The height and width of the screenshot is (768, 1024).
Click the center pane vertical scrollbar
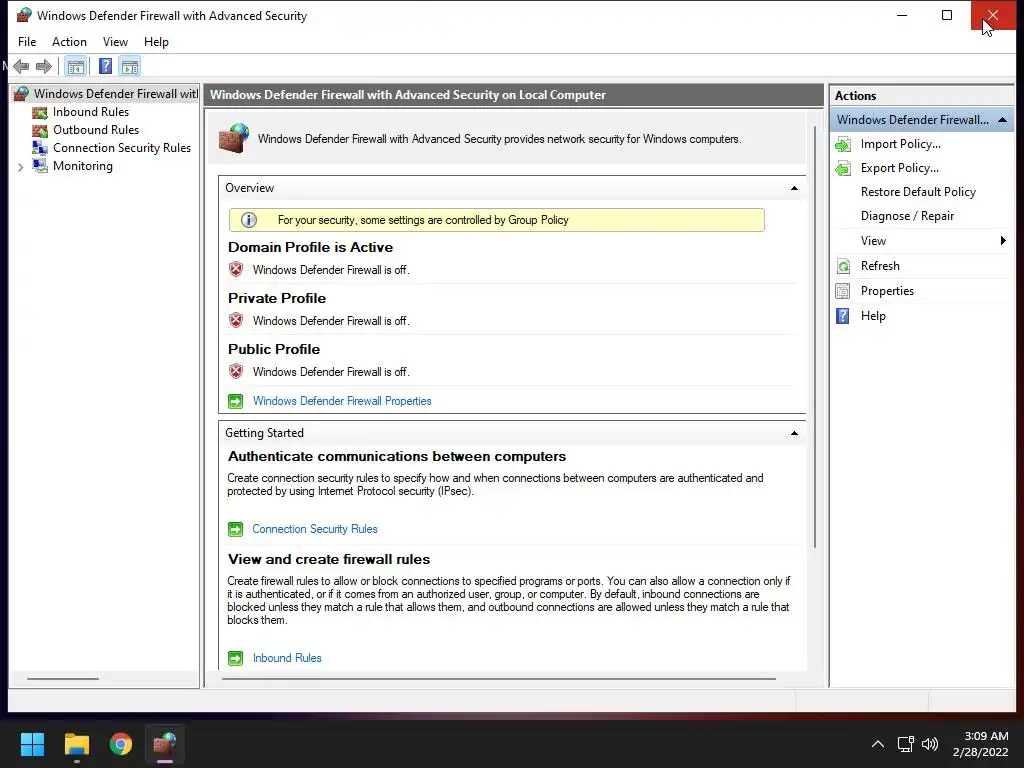pyautogui.click(x=815, y=336)
